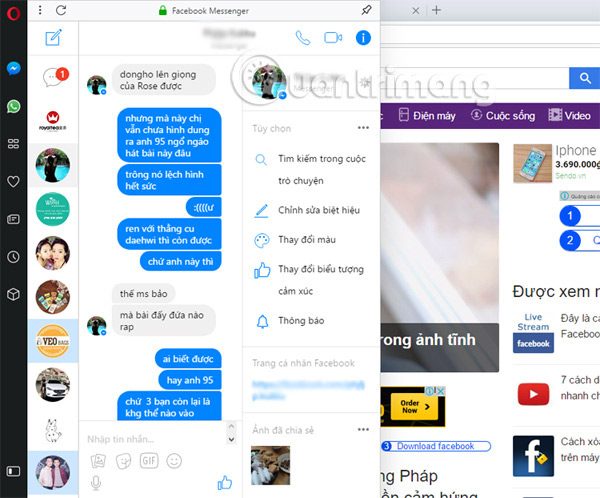Open message requests with 1 notification
Viewport: 600px width, 498px height.
click(x=55, y=77)
